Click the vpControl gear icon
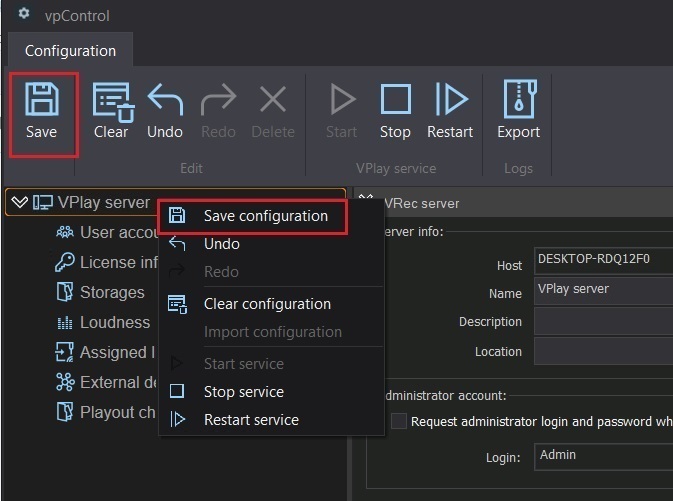The height and width of the screenshot is (501, 673). (24, 13)
